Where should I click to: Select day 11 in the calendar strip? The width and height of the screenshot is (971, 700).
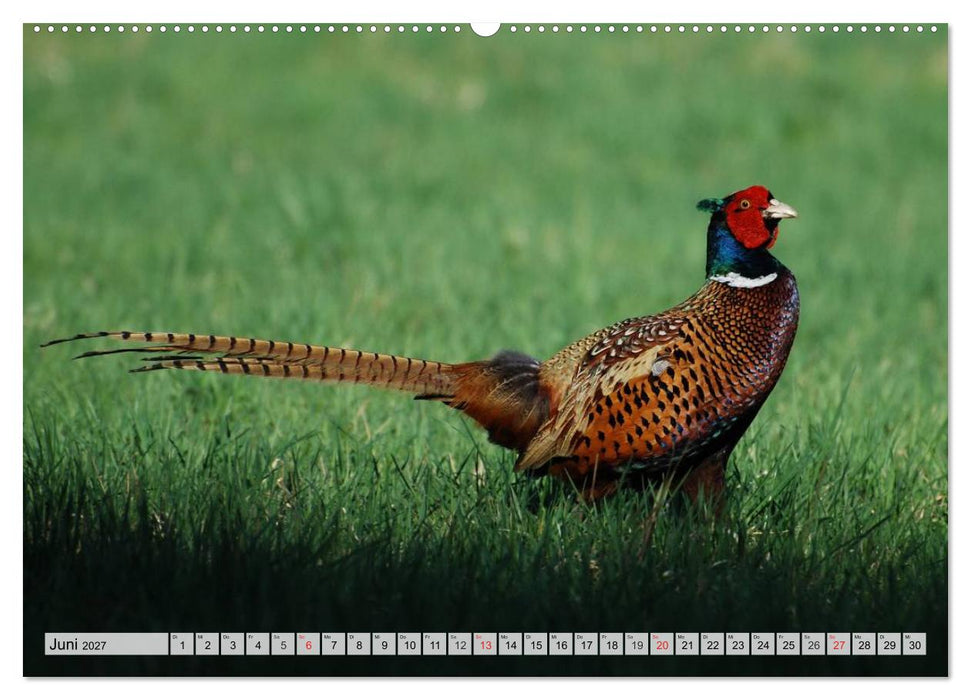(435, 644)
